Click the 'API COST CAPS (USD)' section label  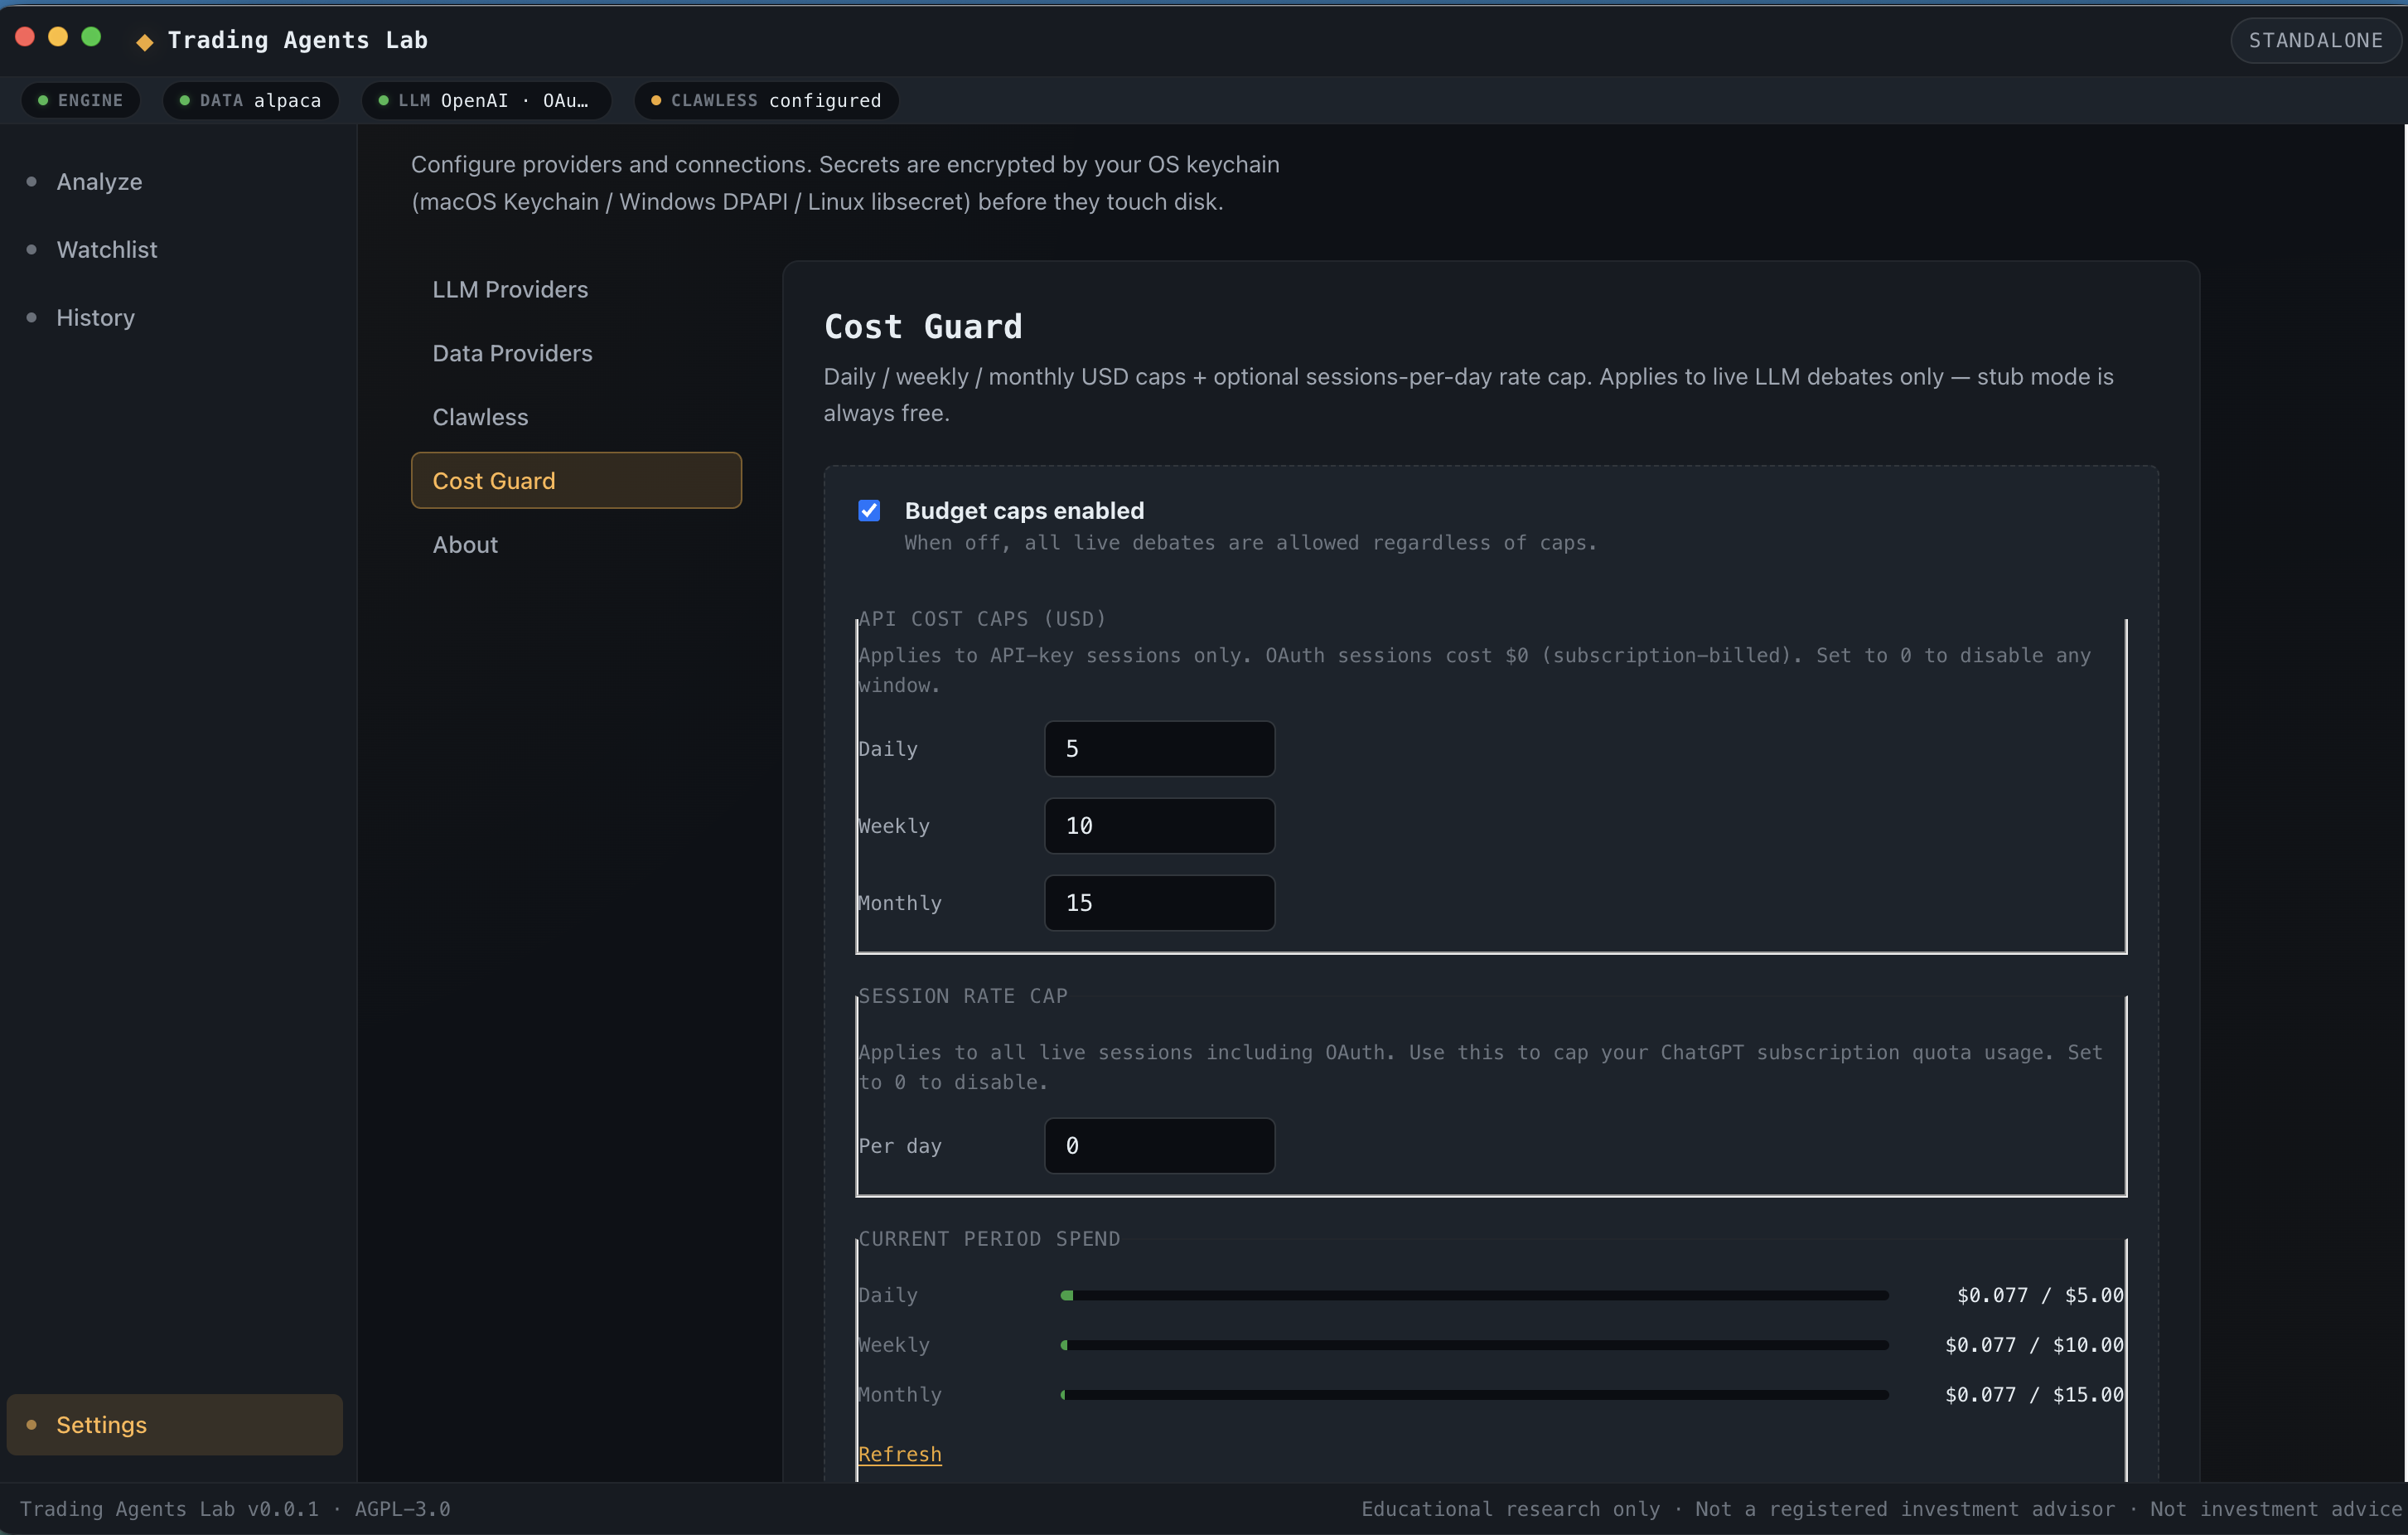point(982,619)
